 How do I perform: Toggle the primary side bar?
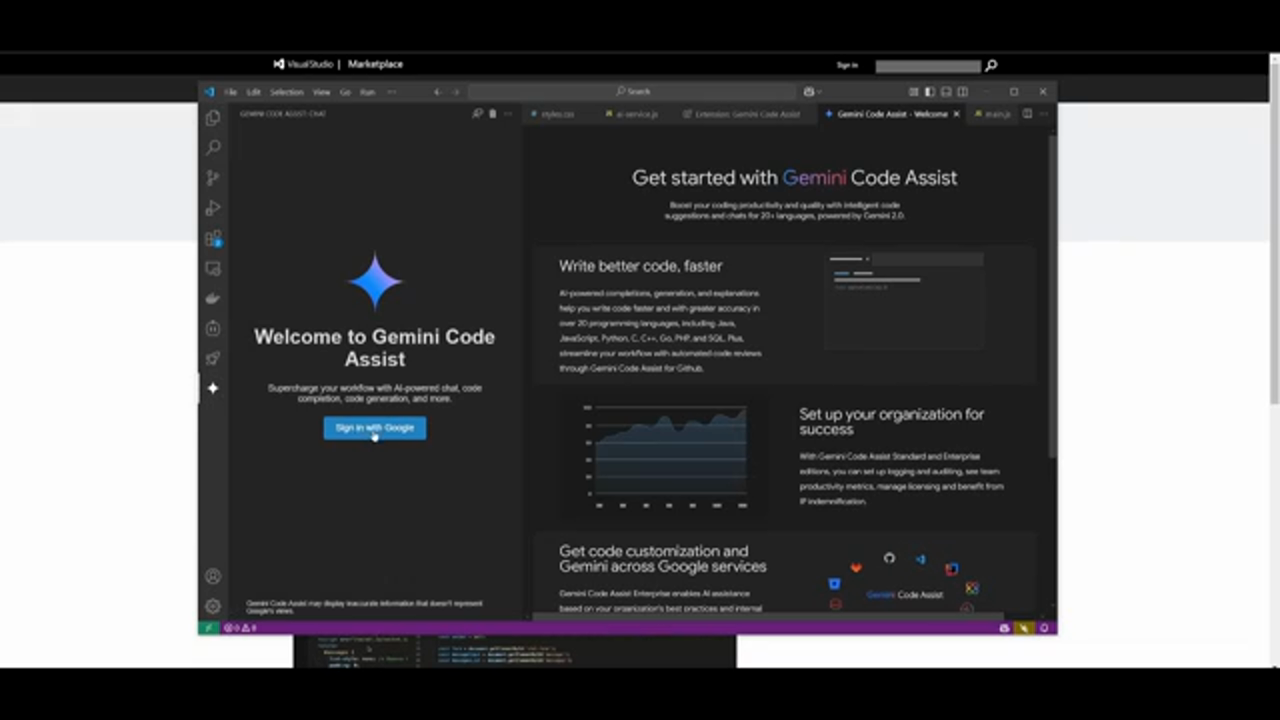(x=929, y=92)
